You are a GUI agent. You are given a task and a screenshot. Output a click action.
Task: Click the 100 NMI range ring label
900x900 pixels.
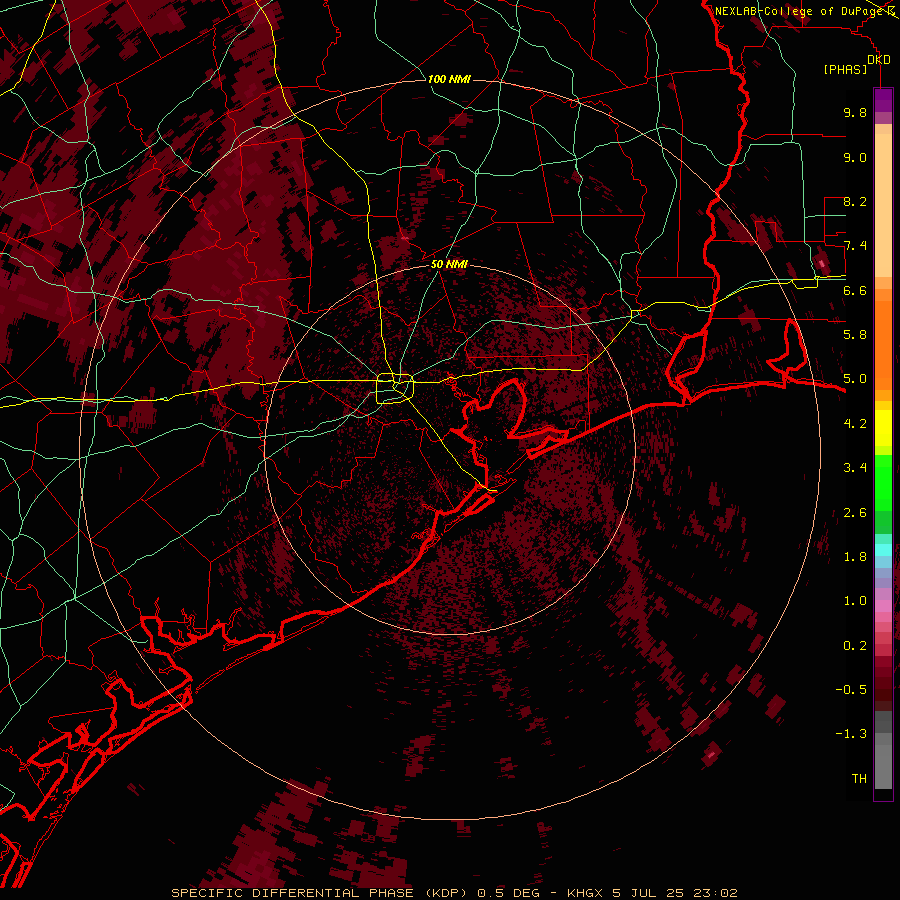(449, 79)
